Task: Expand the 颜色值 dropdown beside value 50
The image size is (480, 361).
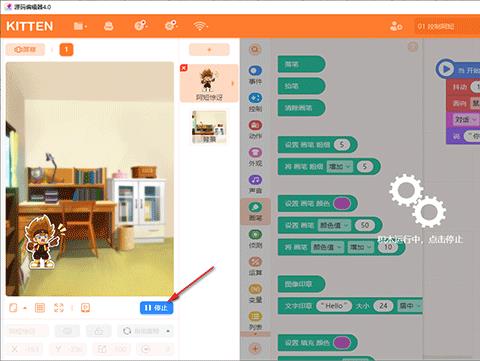Action: pos(334,225)
